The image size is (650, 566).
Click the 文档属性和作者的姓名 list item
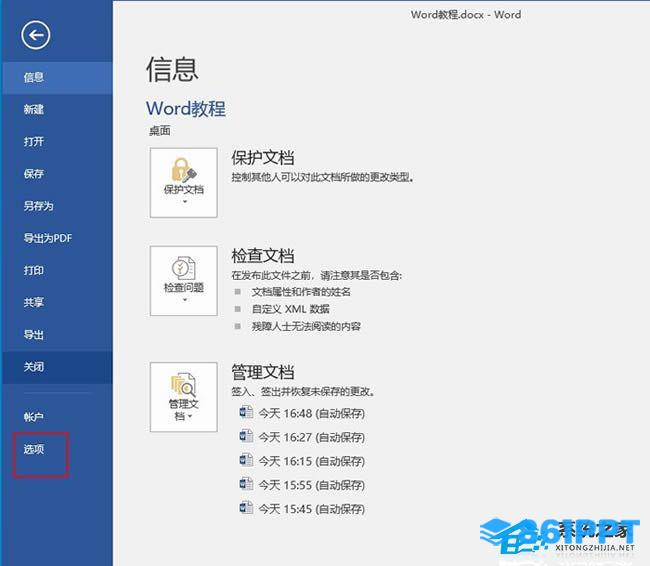tap(301, 292)
